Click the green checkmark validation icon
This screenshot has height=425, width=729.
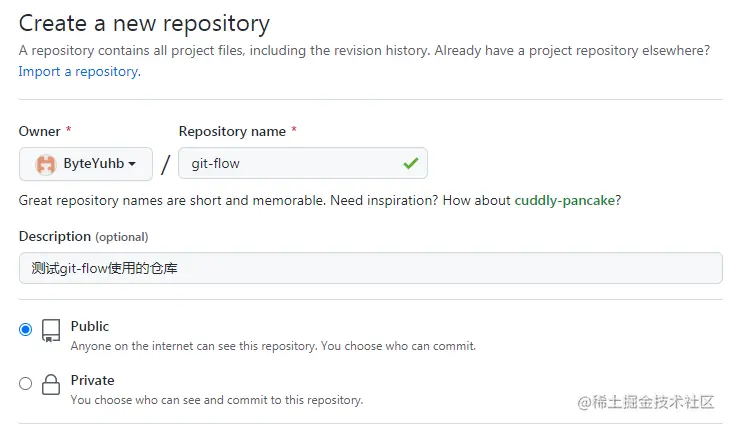pyautogui.click(x=410, y=163)
